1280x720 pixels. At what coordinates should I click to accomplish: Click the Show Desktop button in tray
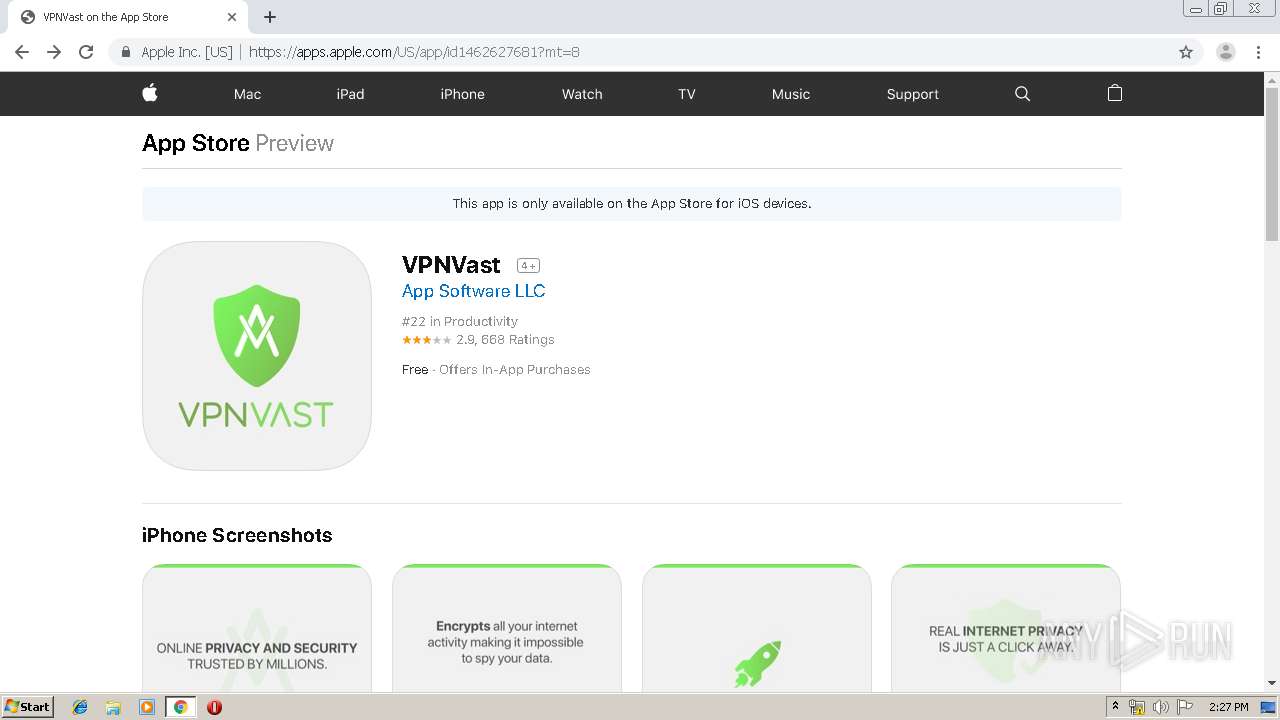tap(1269, 707)
